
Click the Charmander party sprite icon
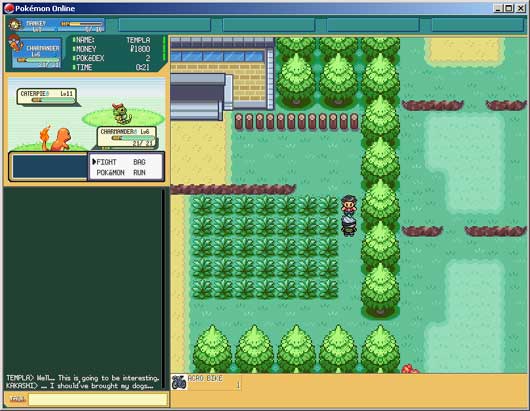16,43
